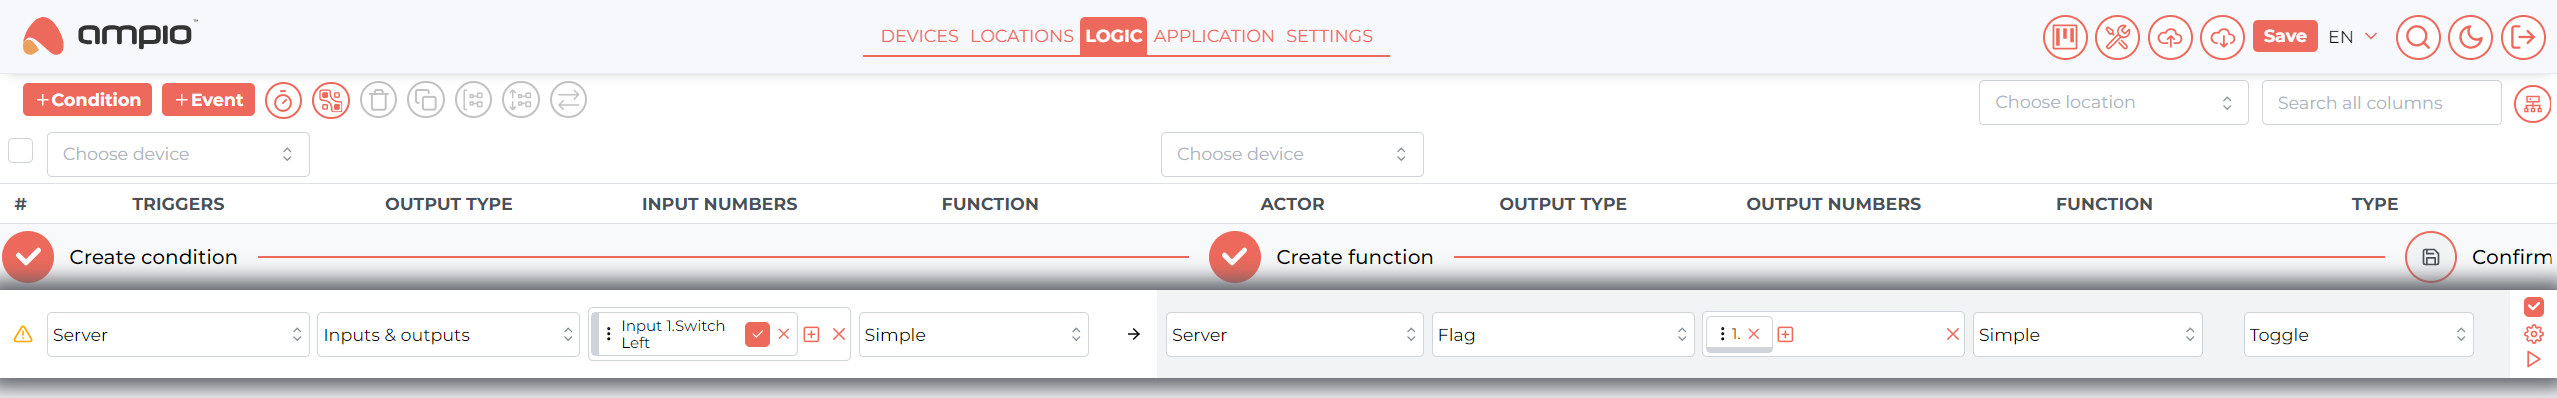Tick the select-all checkbox near Choose device
The image size is (2557, 398).
[x=20, y=151]
